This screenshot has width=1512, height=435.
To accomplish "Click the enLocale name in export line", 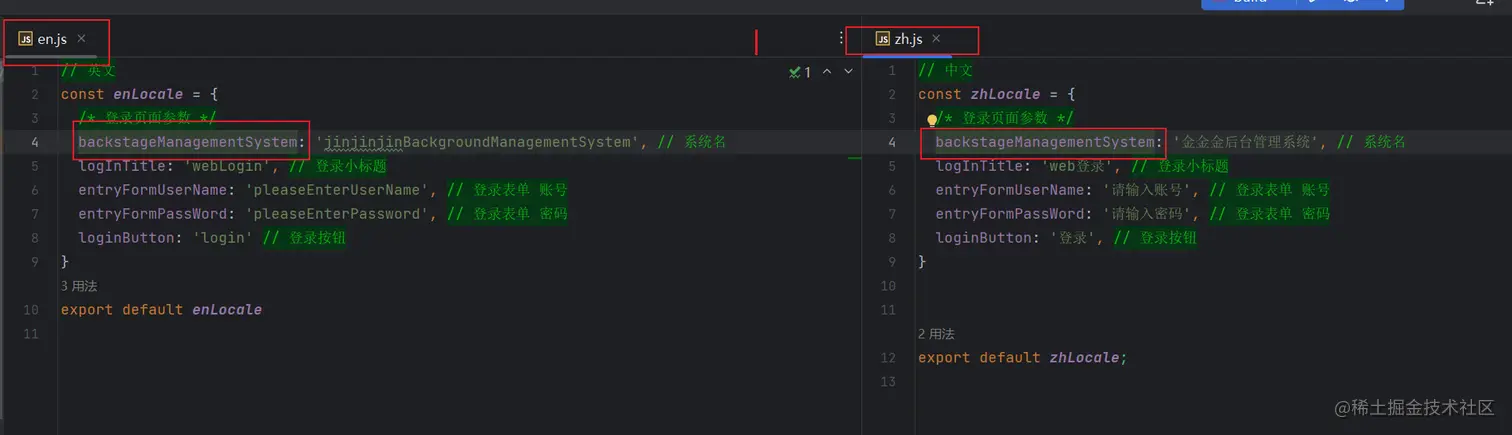I will [227, 310].
